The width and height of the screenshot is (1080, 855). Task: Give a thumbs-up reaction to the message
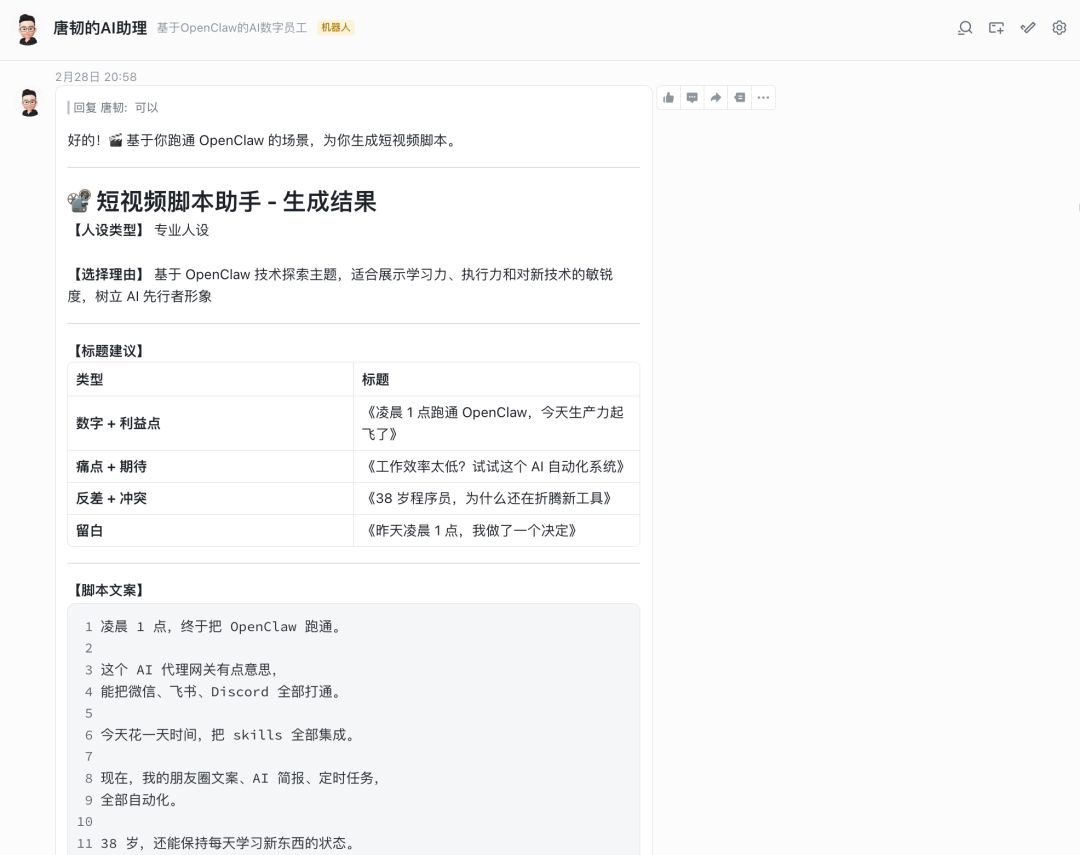pyautogui.click(x=668, y=97)
